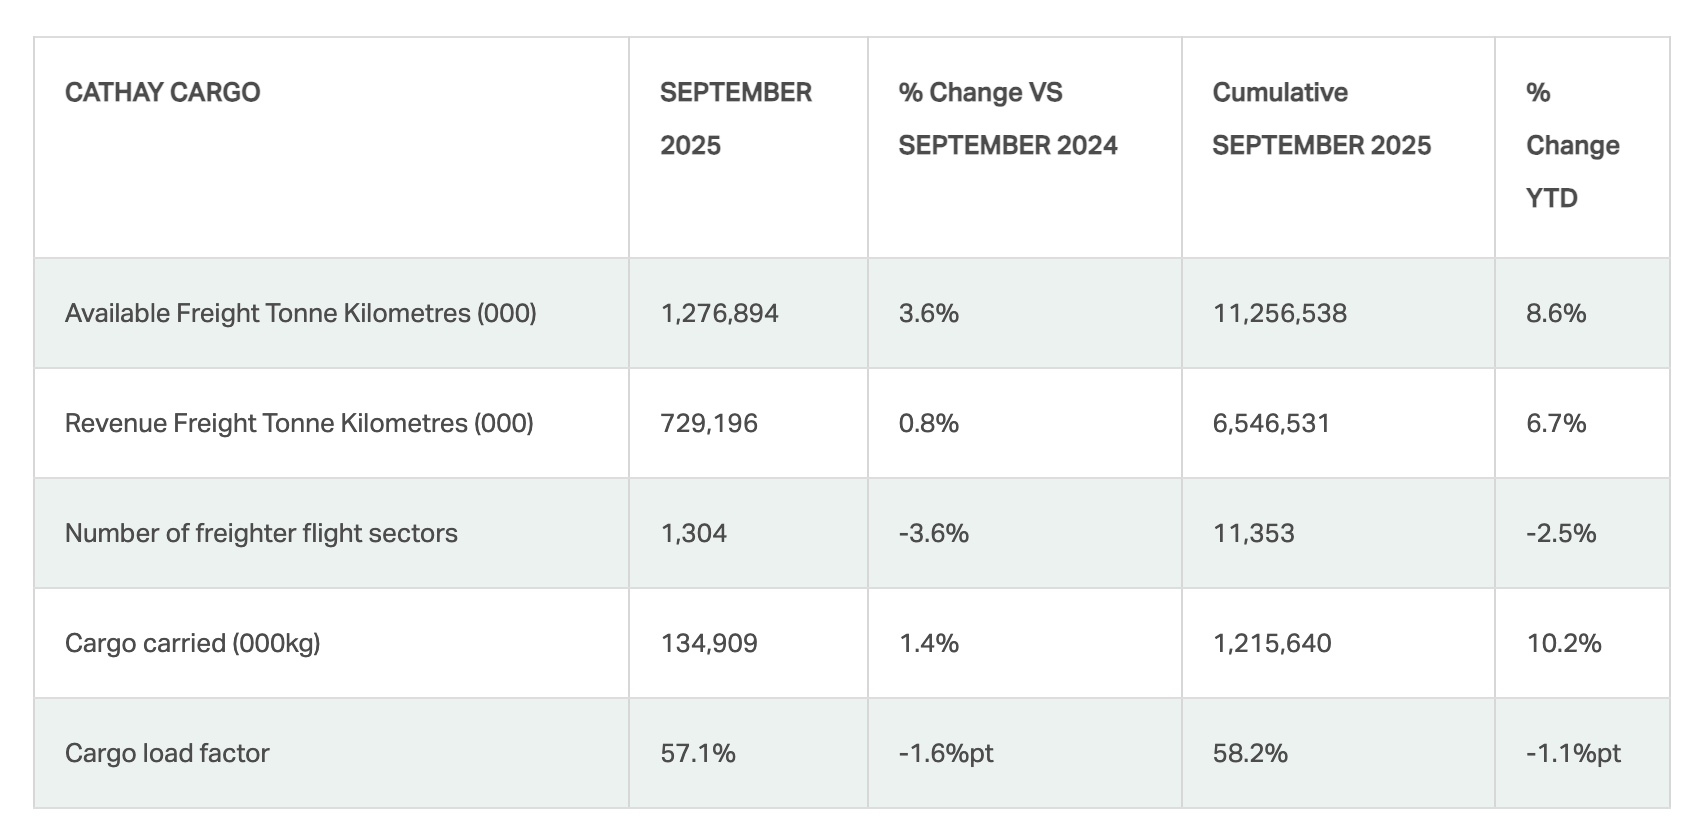Select the Cargo carried (000kg) row label

click(192, 643)
